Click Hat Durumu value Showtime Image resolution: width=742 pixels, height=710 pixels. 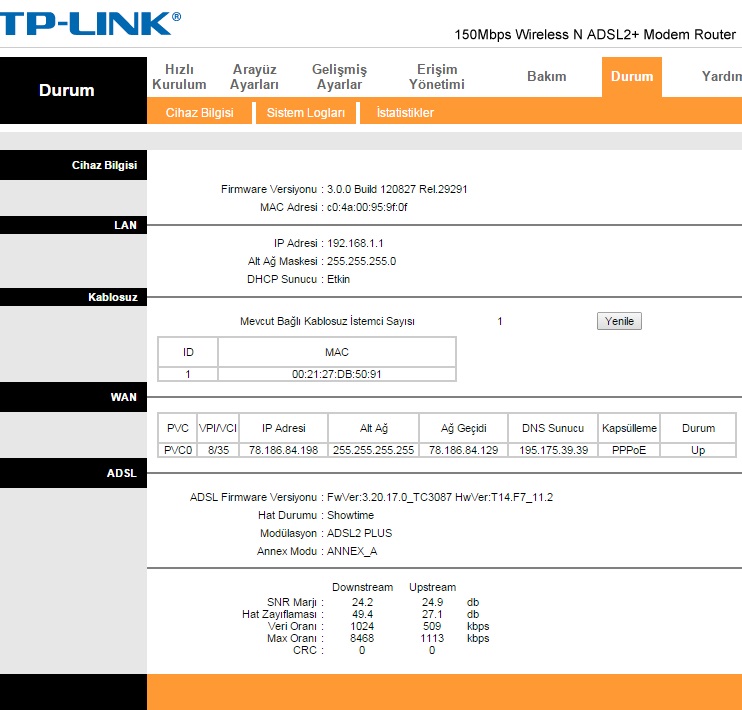coord(350,515)
